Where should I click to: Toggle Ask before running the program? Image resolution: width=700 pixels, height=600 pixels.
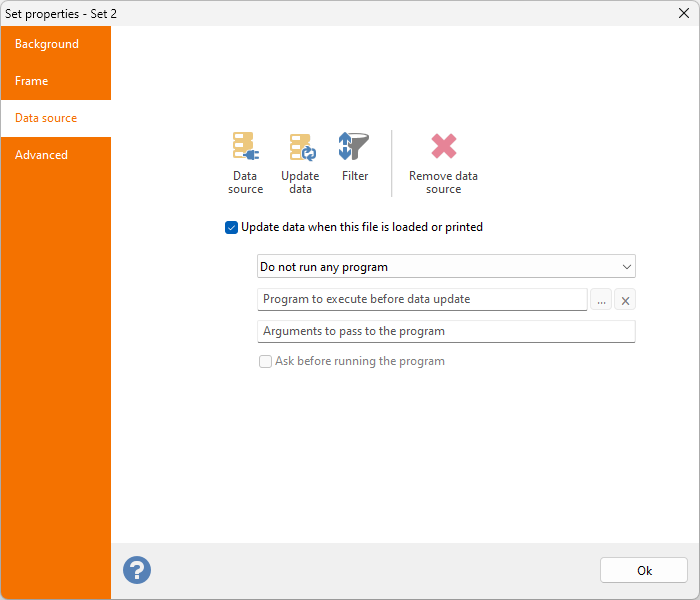point(265,361)
